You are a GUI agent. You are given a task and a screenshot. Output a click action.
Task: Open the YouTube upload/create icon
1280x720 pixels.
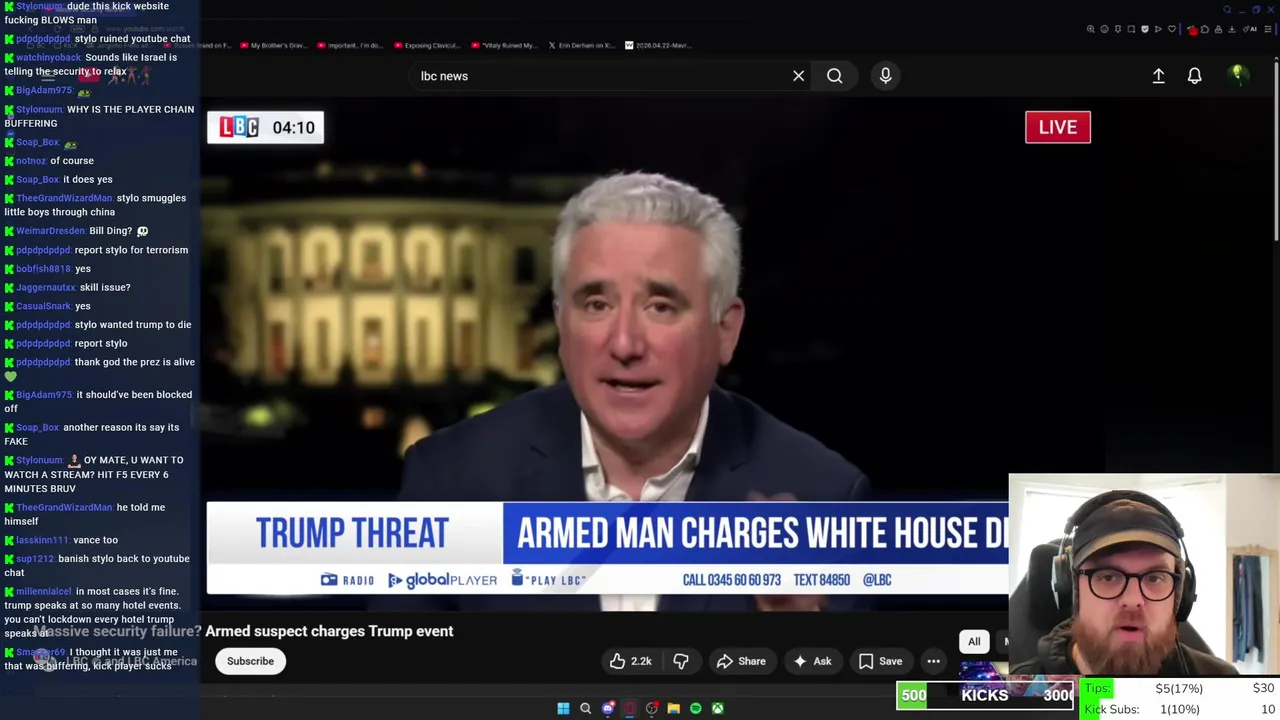[x=1158, y=76]
